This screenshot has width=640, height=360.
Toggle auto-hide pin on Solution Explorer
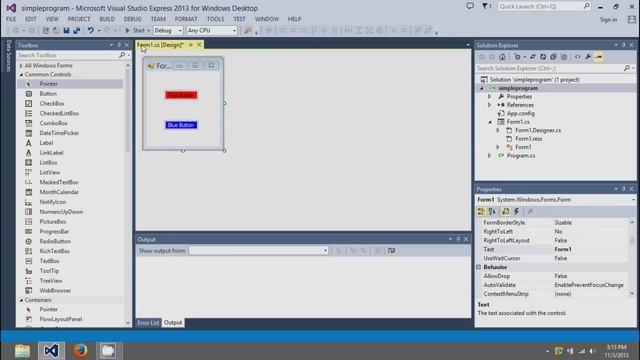point(624,45)
